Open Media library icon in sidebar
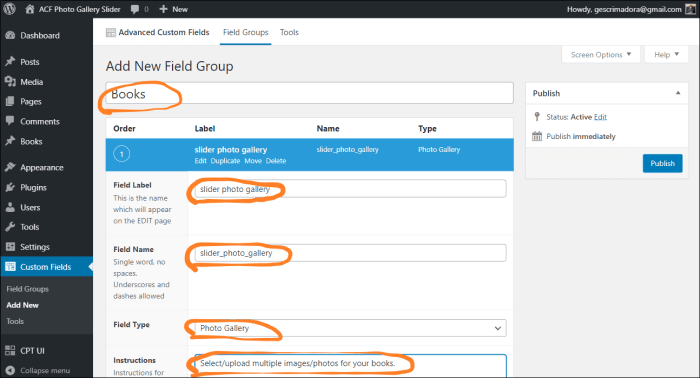 pyautogui.click(x=10, y=82)
